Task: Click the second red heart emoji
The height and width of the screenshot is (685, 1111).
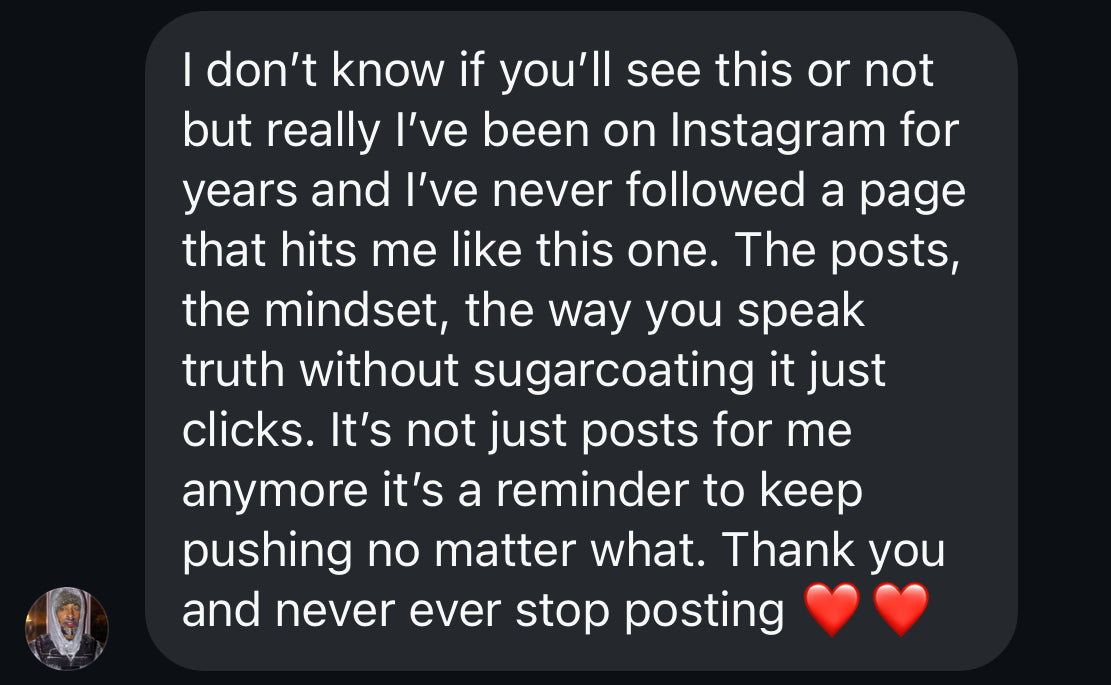Action: pyautogui.click(x=901, y=610)
